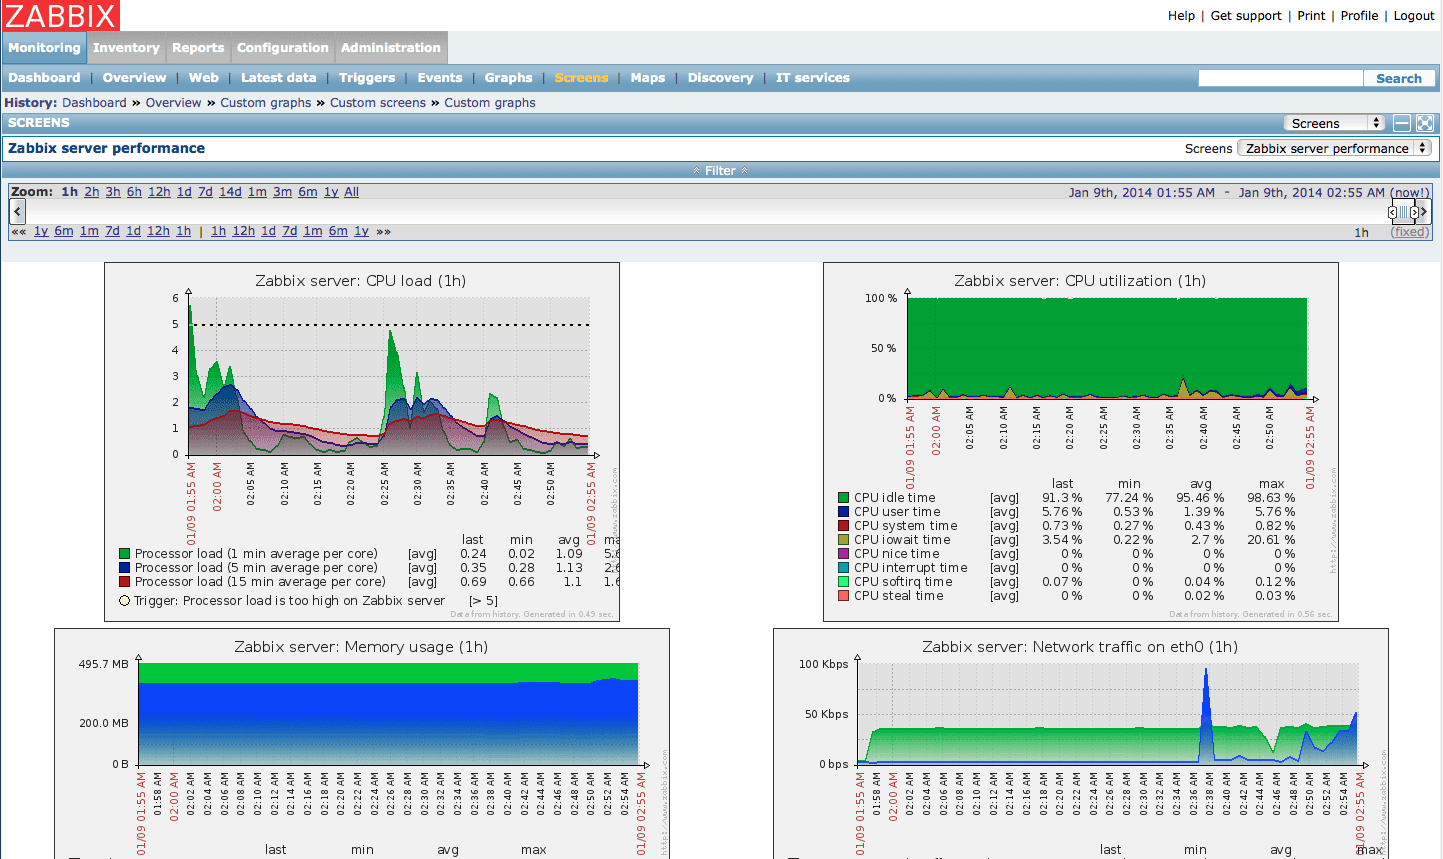Click the Search button

tap(1399, 78)
